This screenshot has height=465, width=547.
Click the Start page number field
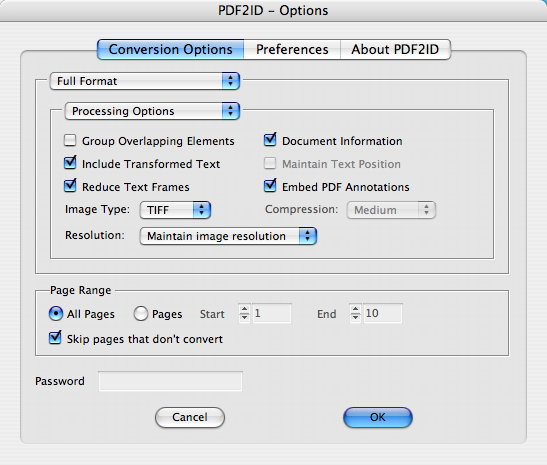coord(272,313)
